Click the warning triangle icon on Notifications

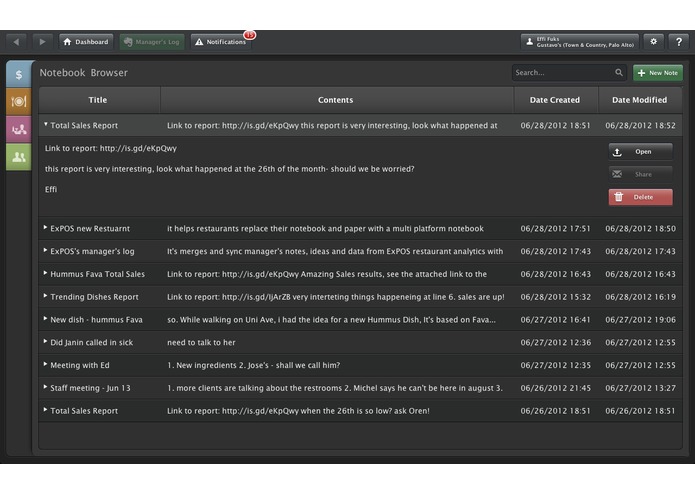199,42
